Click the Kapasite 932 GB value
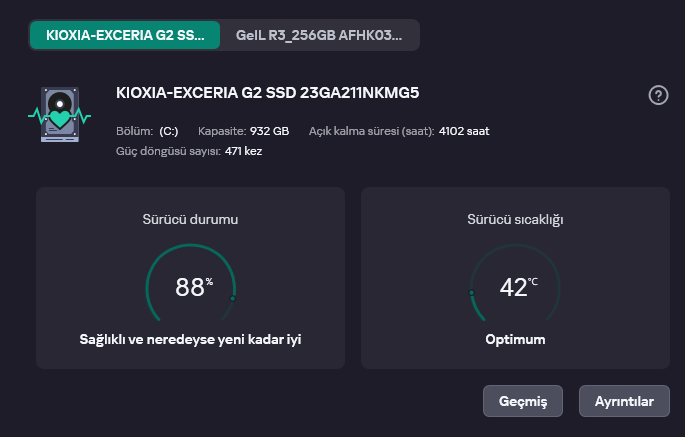The height and width of the screenshot is (437, 685). click(x=270, y=131)
